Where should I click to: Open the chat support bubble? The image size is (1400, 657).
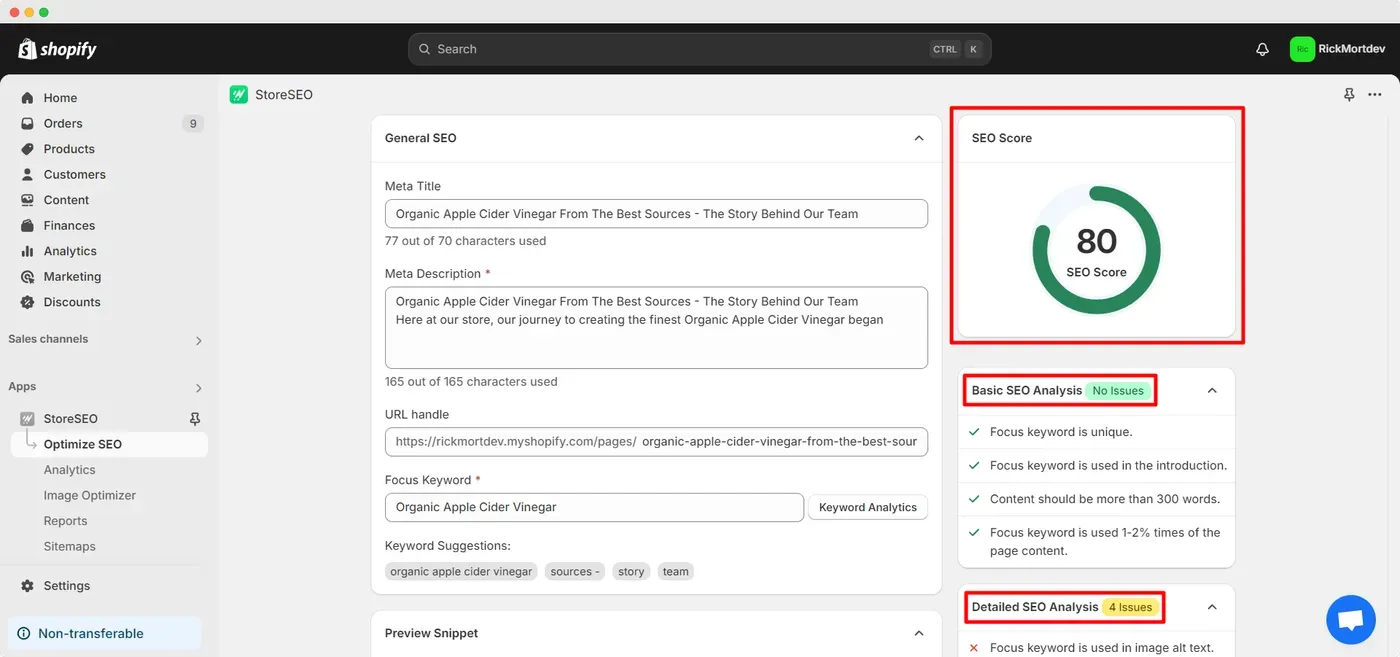[x=1351, y=620]
